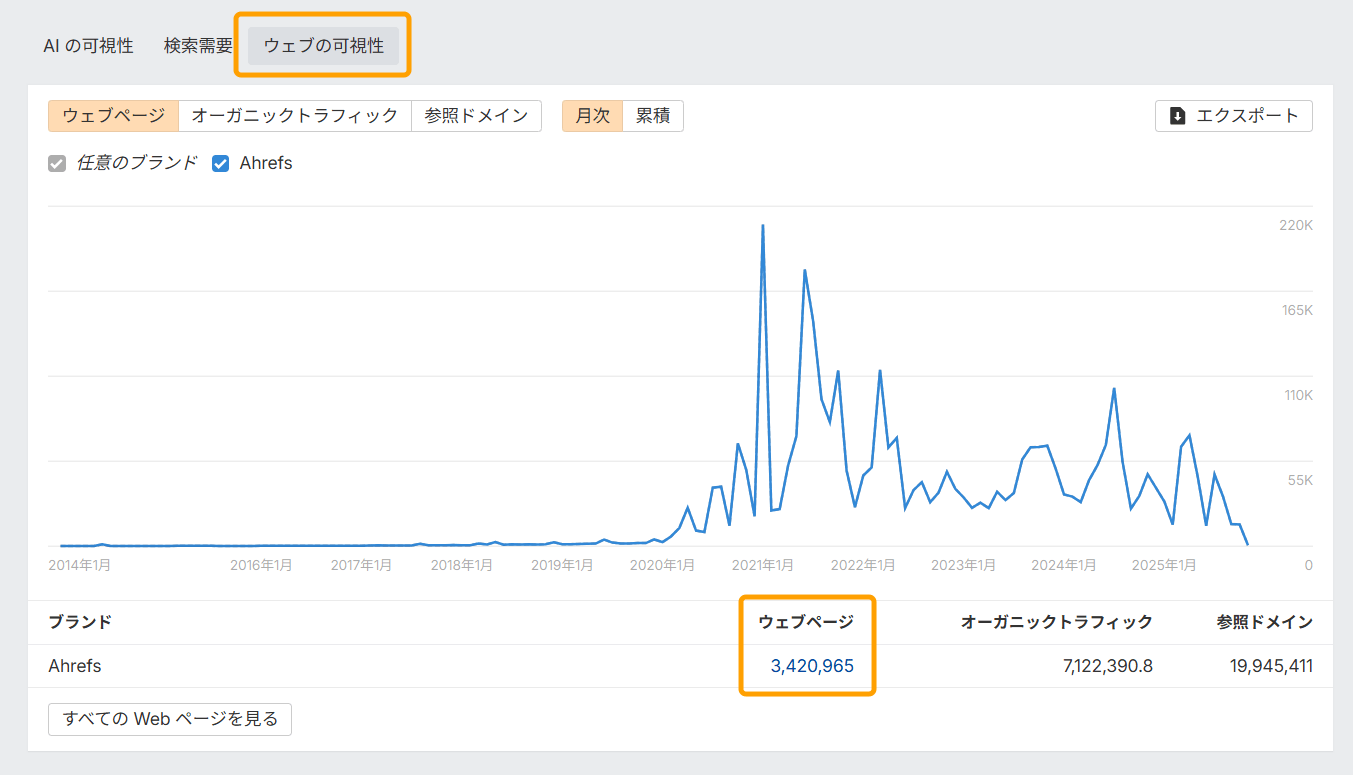Click the 3,420,965 webpage count link
This screenshot has width=1353, height=775.
coord(807,665)
